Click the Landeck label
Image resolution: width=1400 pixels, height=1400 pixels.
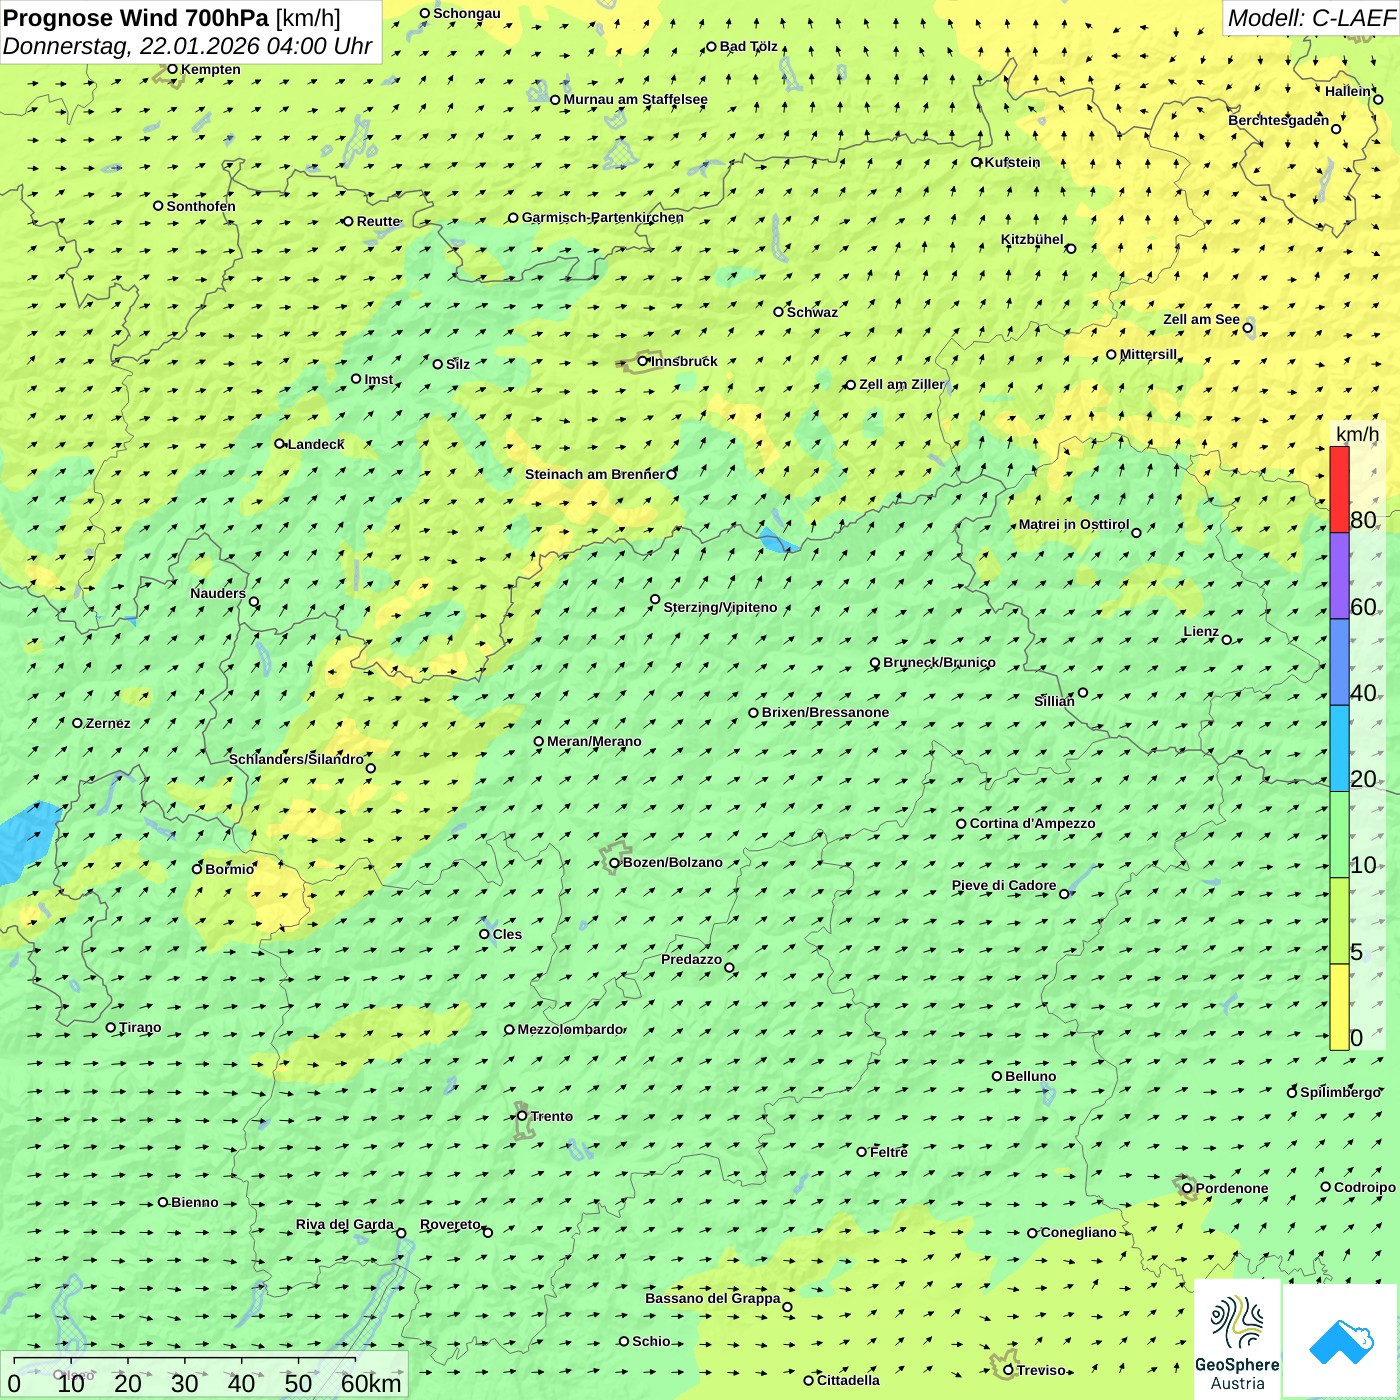[x=316, y=444]
